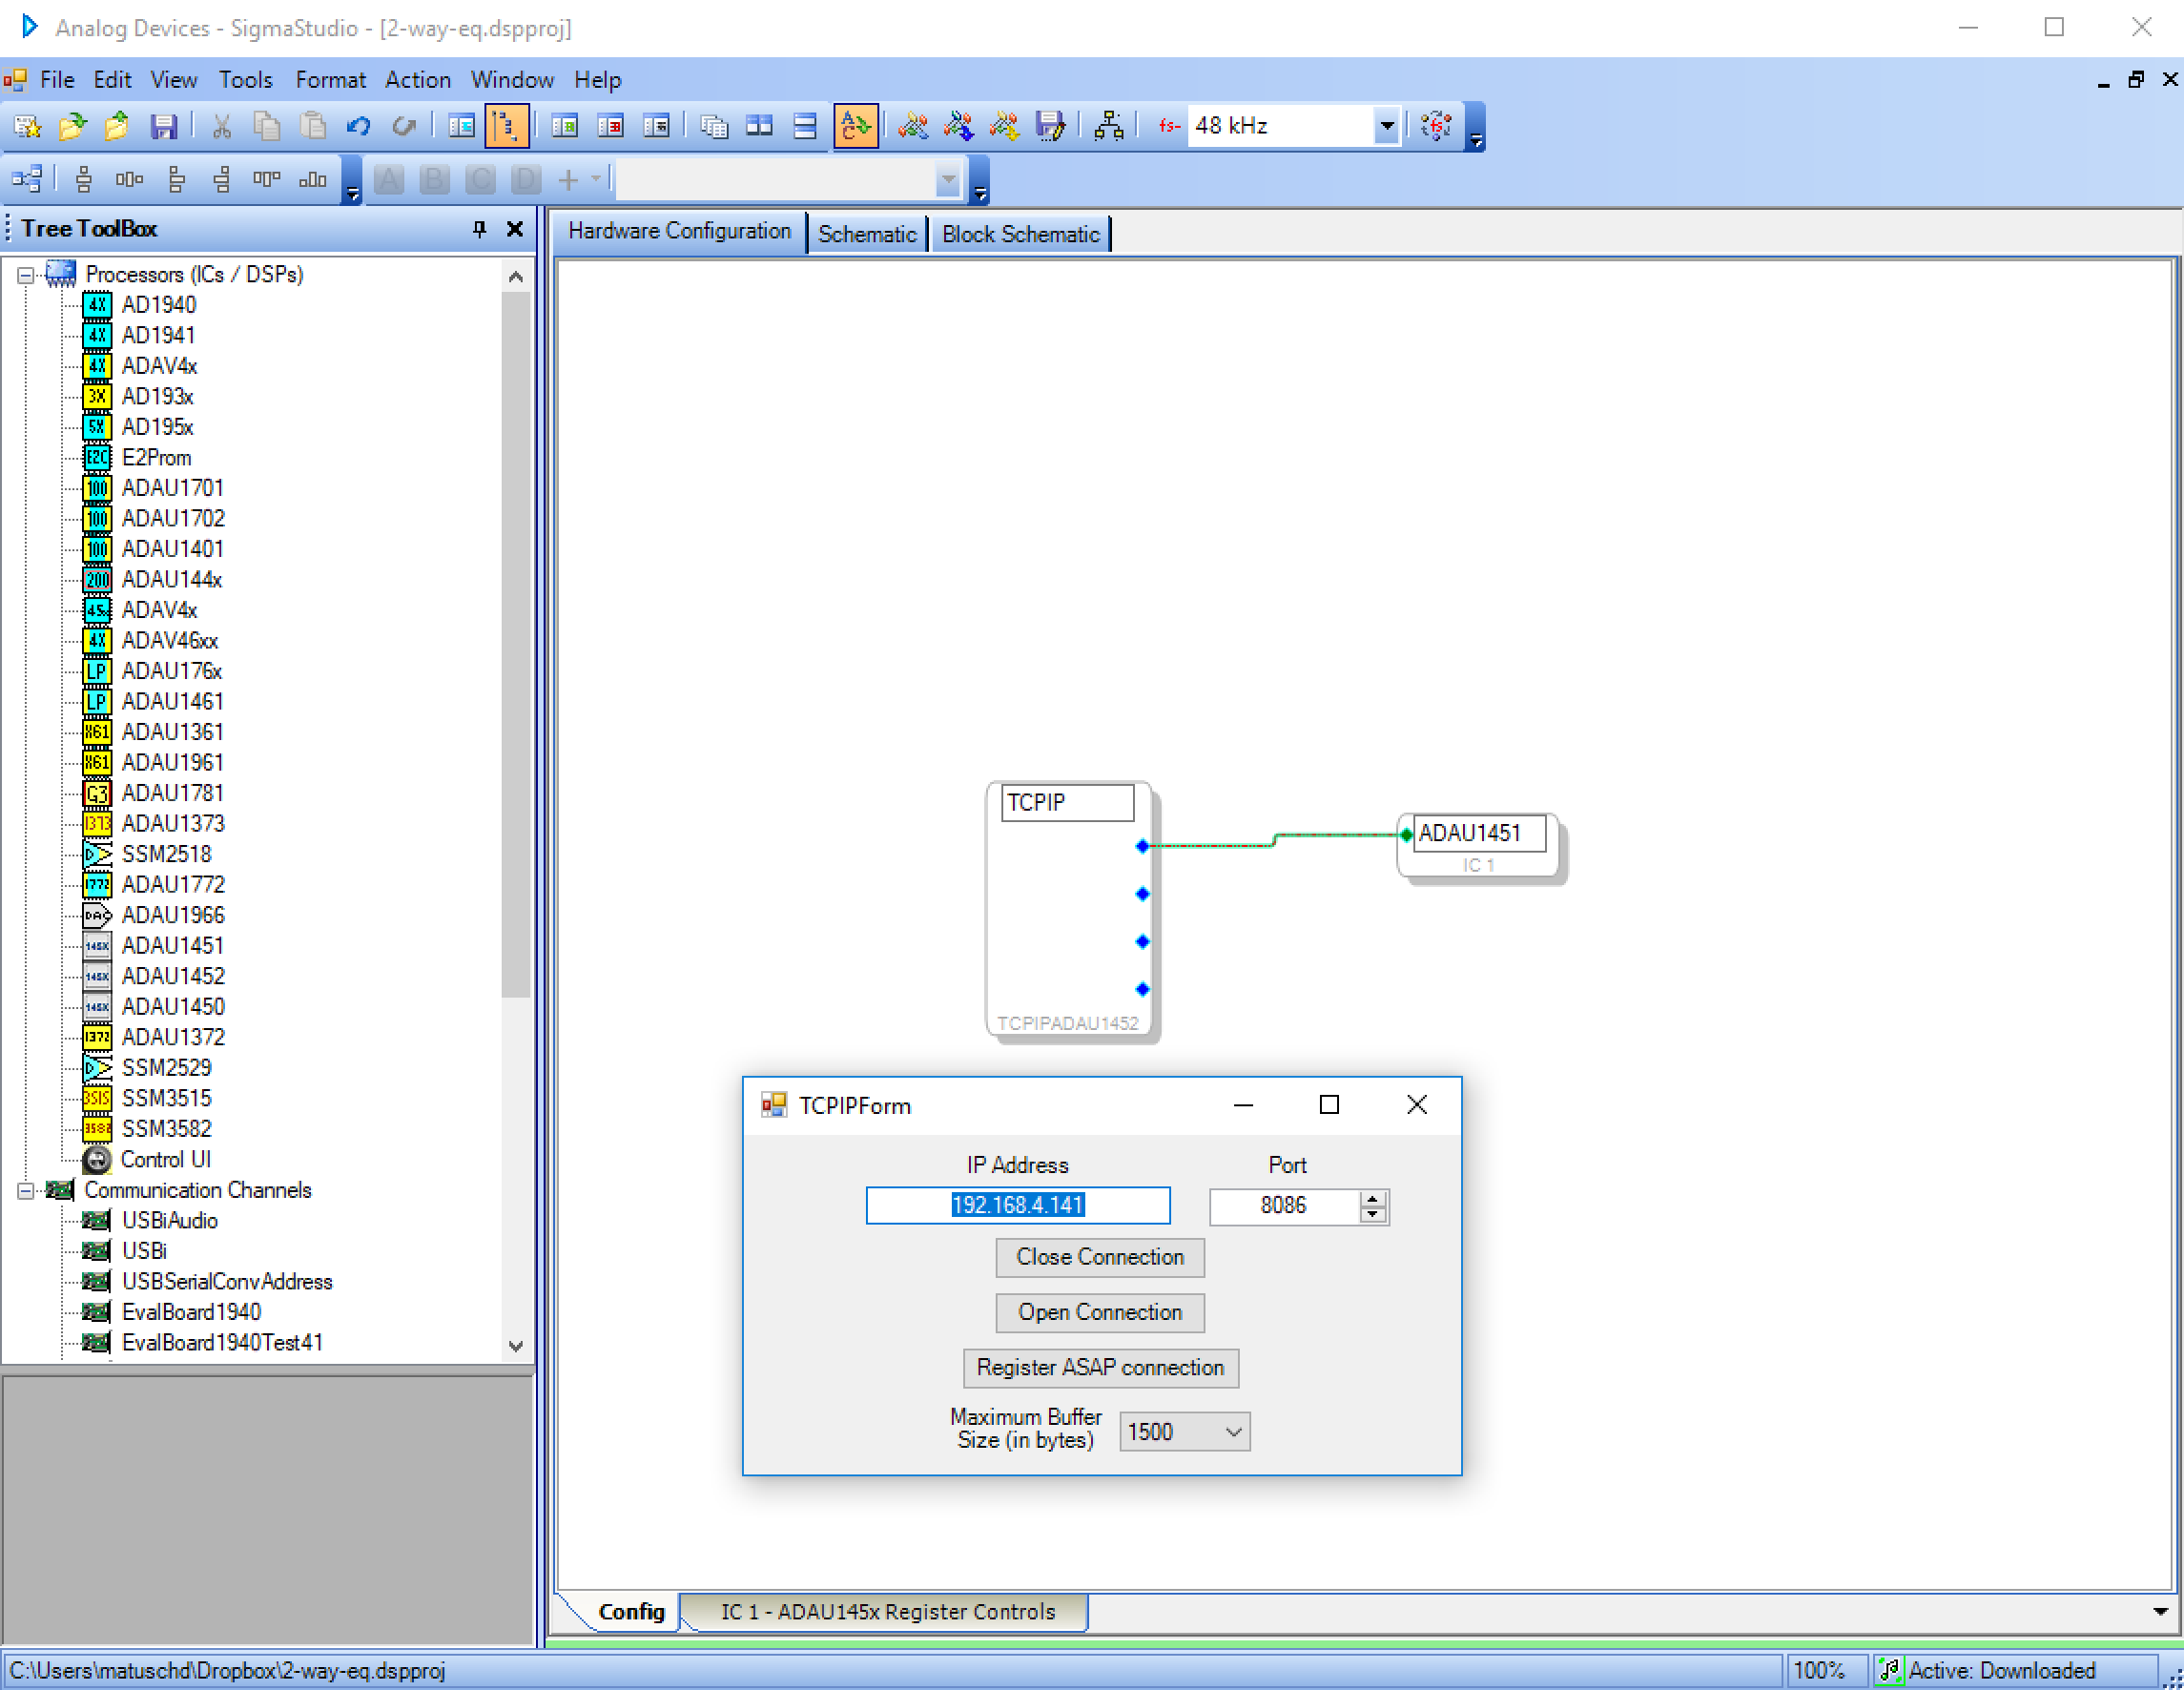This screenshot has height=1690, width=2184.
Task: Click the Cascade windows icon
Action: (714, 126)
